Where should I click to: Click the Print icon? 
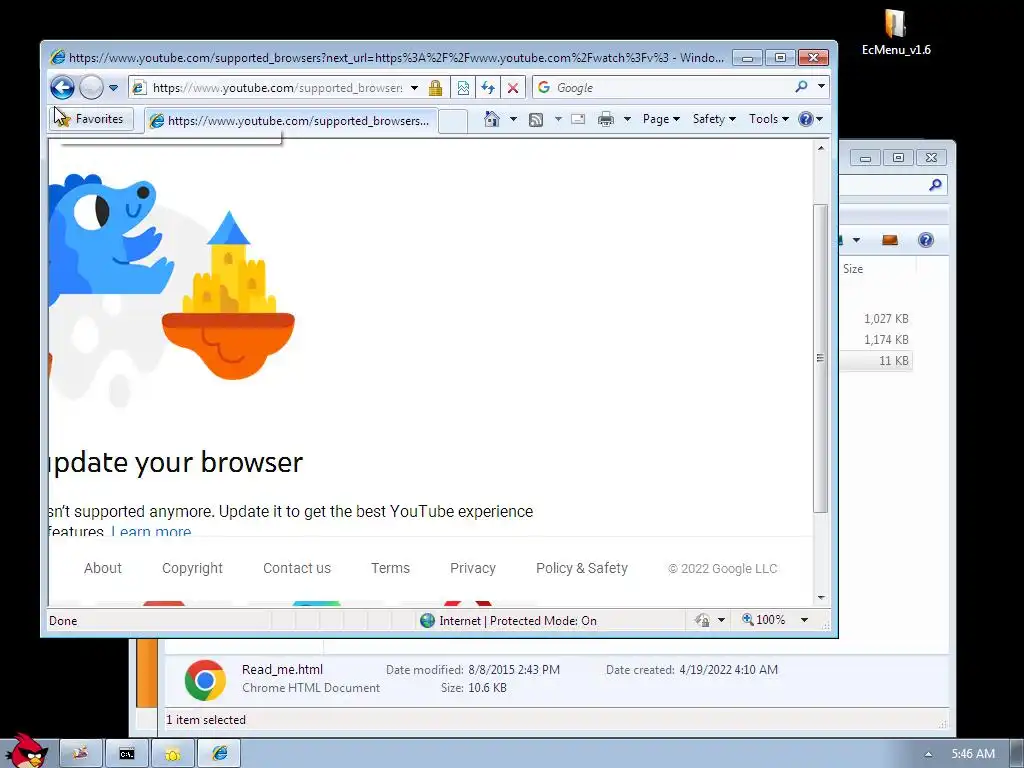click(x=606, y=119)
